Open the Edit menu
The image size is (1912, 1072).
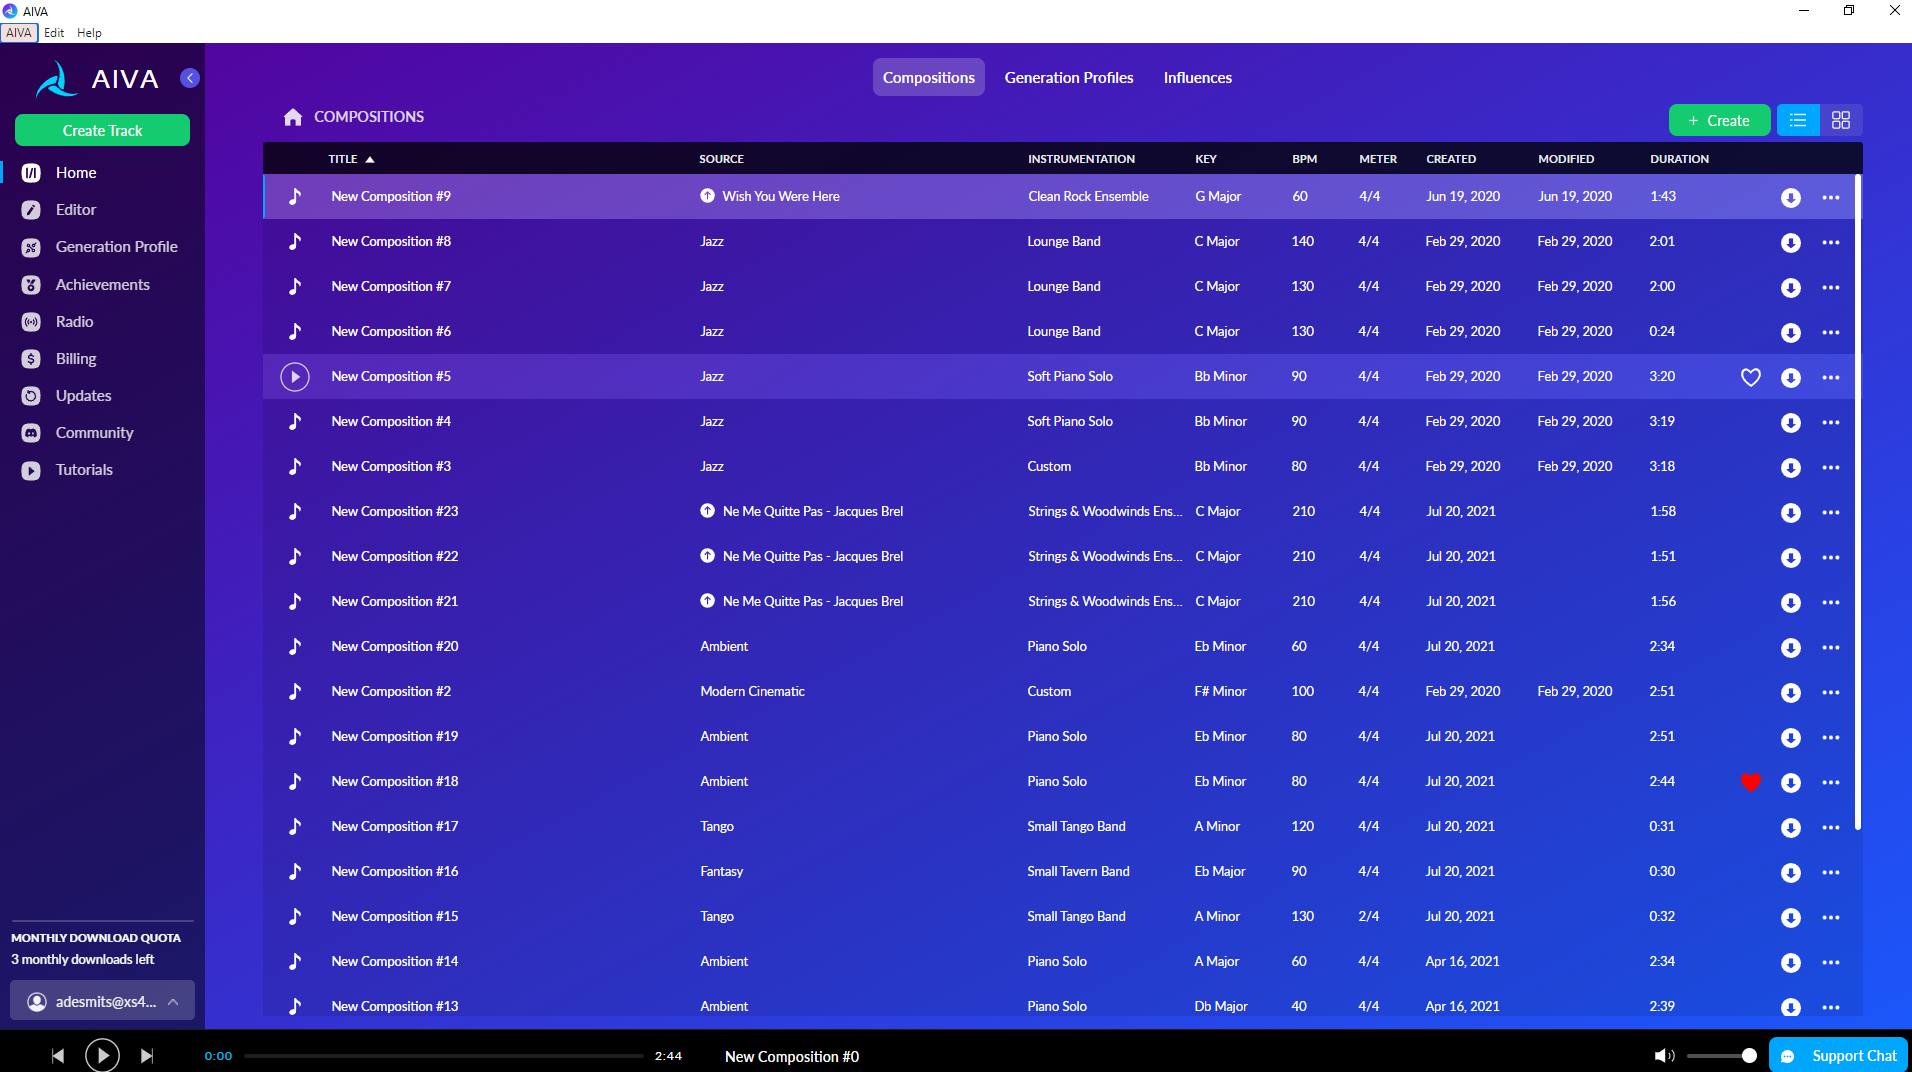point(54,33)
